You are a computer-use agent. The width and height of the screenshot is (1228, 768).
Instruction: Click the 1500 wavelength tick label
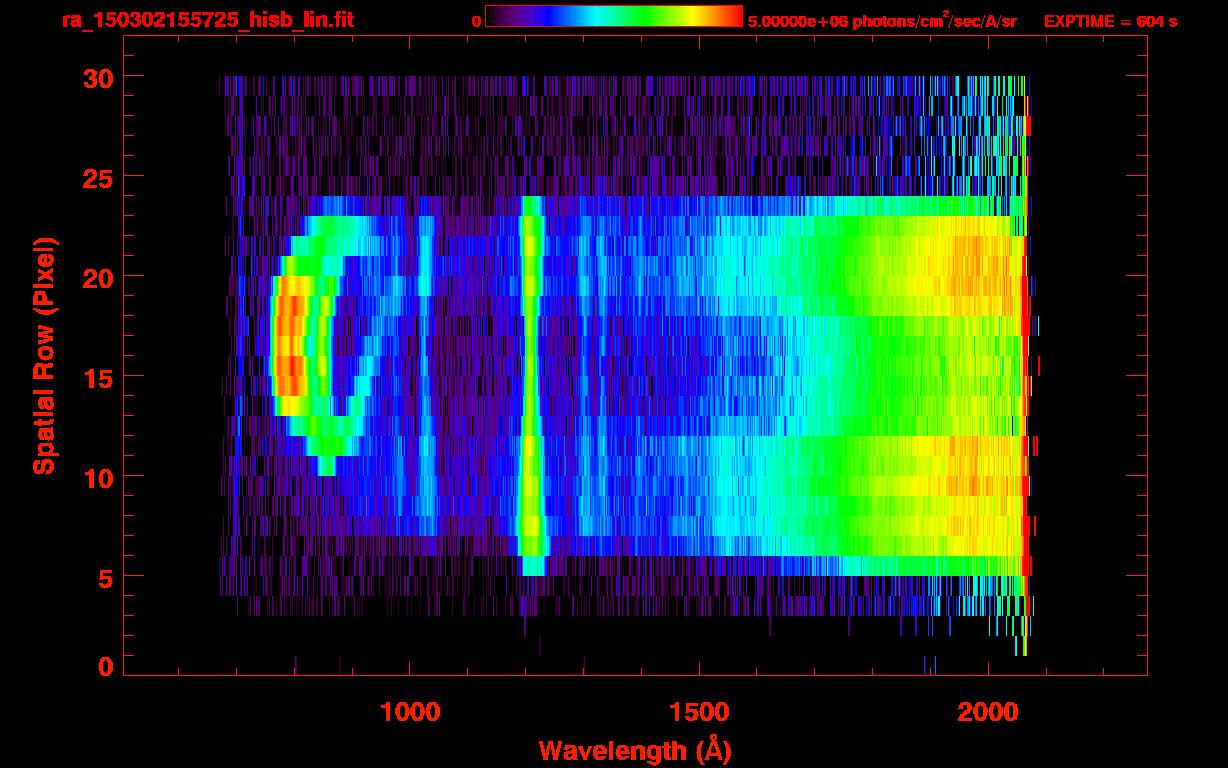[x=698, y=712]
